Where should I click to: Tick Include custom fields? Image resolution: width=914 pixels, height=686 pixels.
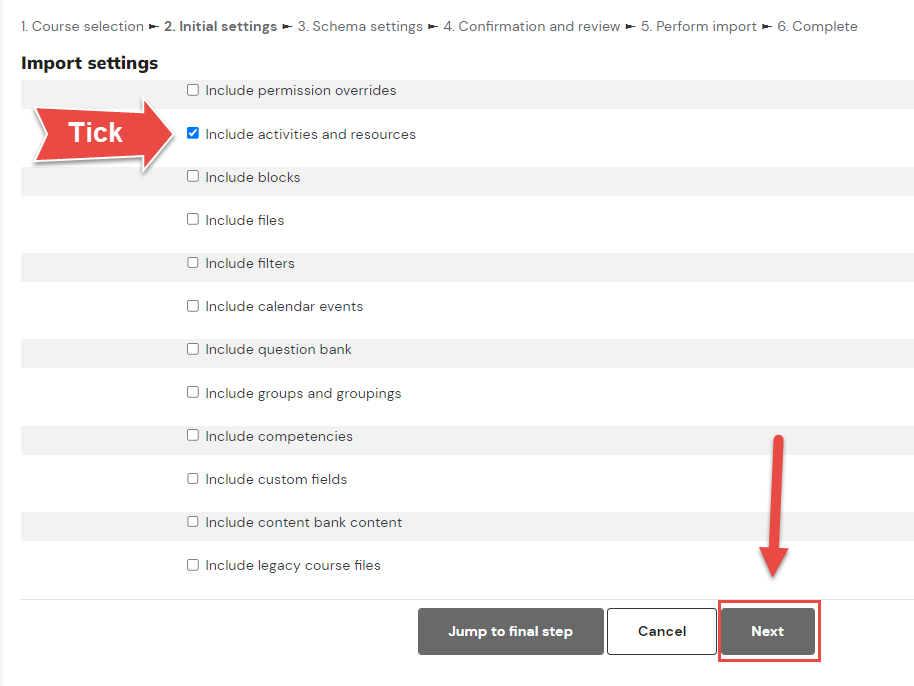(192, 479)
